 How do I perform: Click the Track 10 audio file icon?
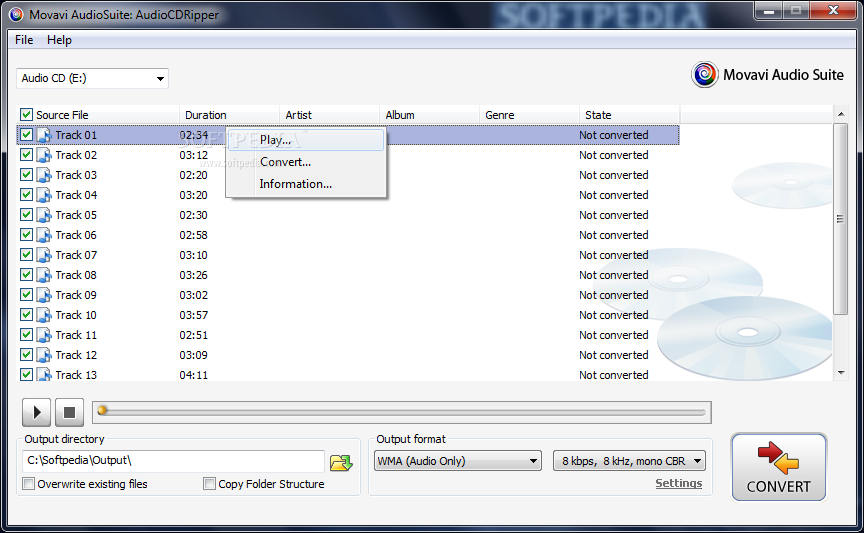click(x=44, y=315)
